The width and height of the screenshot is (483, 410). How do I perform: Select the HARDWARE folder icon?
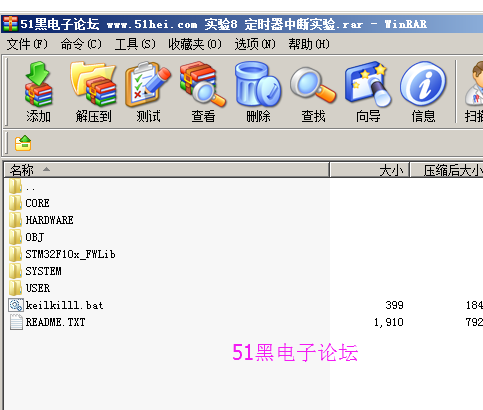(x=15, y=220)
